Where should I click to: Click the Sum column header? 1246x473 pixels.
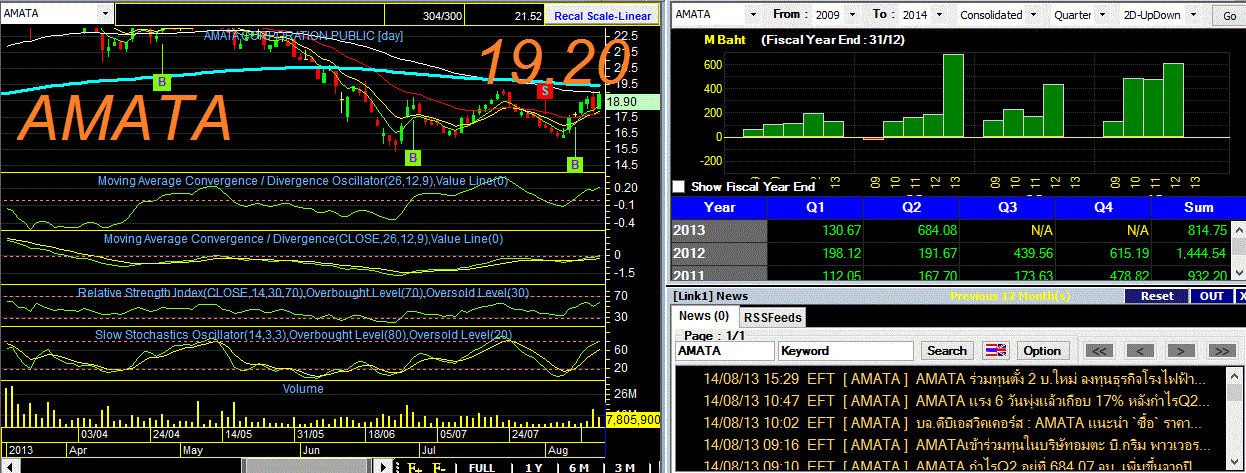(x=1197, y=207)
